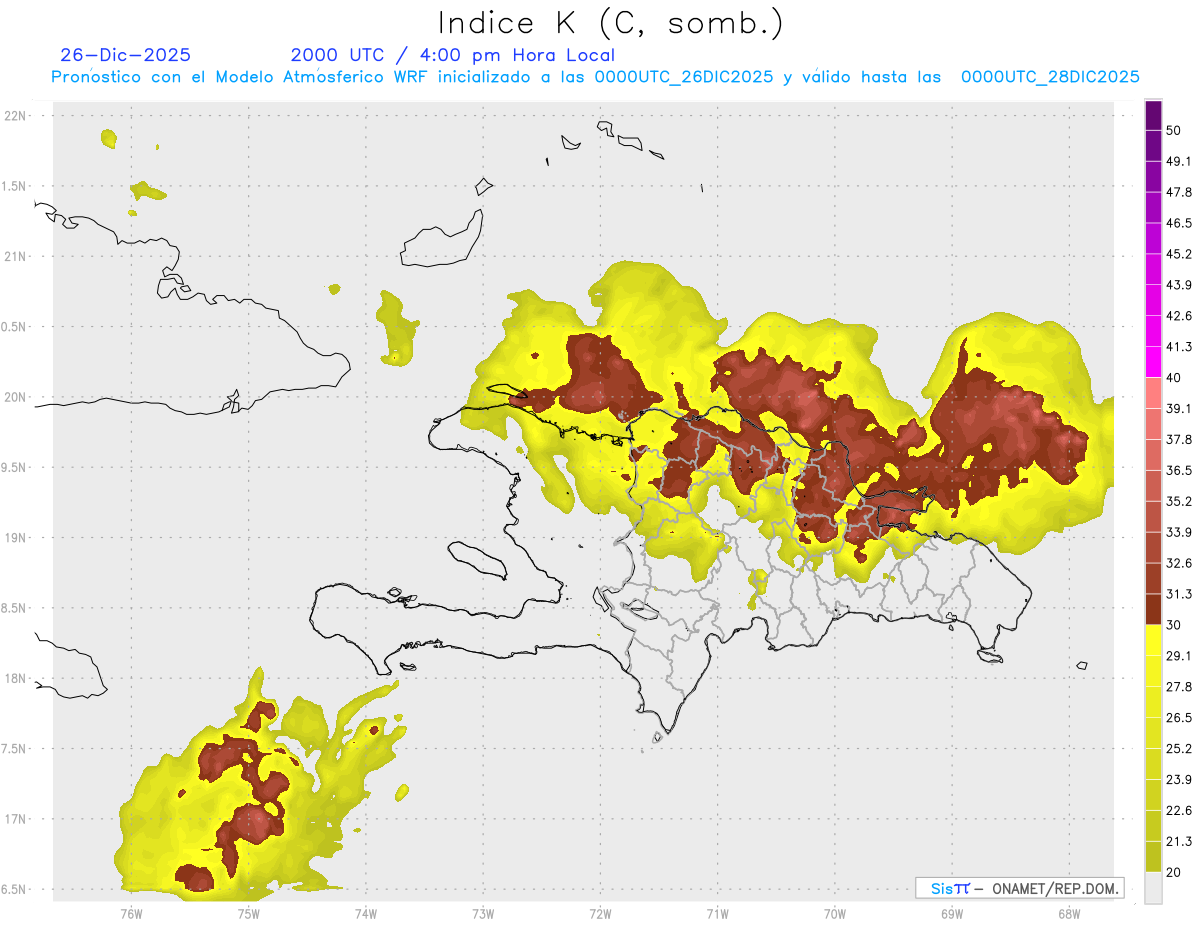Click the 72W longitude axis label
This screenshot has width=1200, height=927.
(600, 913)
